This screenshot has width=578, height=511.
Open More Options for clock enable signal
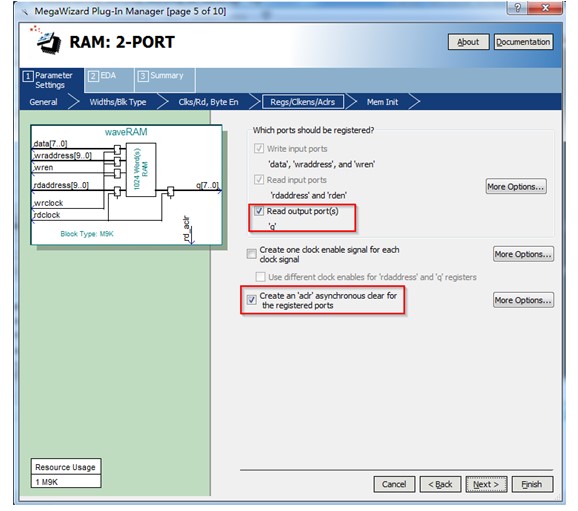pyautogui.click(x=523, y=254)
